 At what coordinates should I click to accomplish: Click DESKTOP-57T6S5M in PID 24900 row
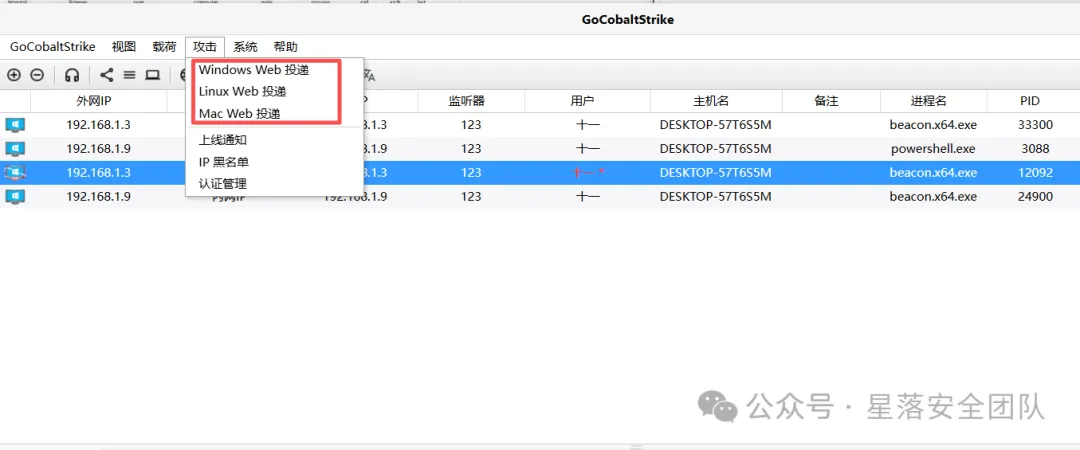coord(715,197)
